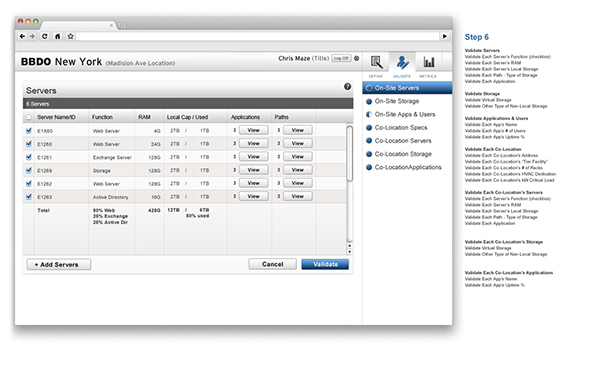Click the Storage function cell of E1269
Viewport: 600px width, 388px height.
coord(102,171)
